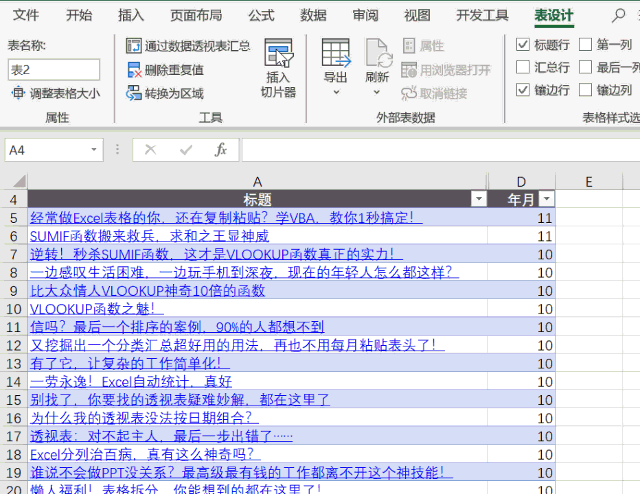Click Insert Slicer (插入切片器) icon

(x=278, y=52)
